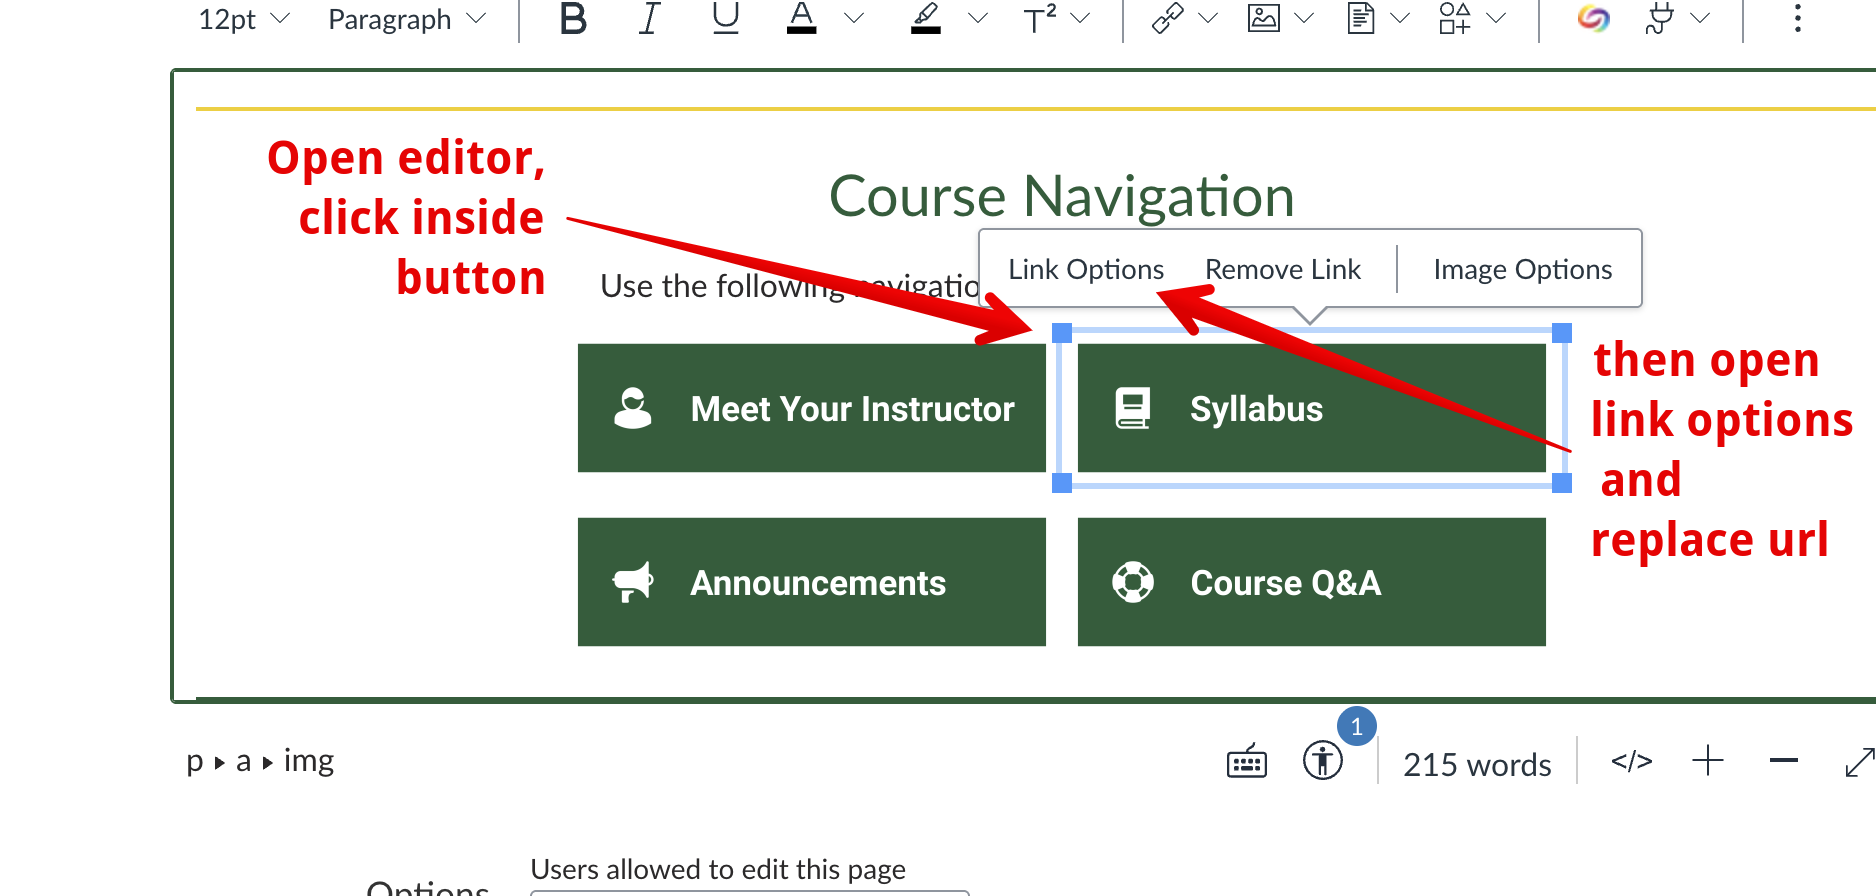This screenshot has width=1876, height=896.
Task: Open the accessibility checker icon
Action: click(x=1322, y=761)
